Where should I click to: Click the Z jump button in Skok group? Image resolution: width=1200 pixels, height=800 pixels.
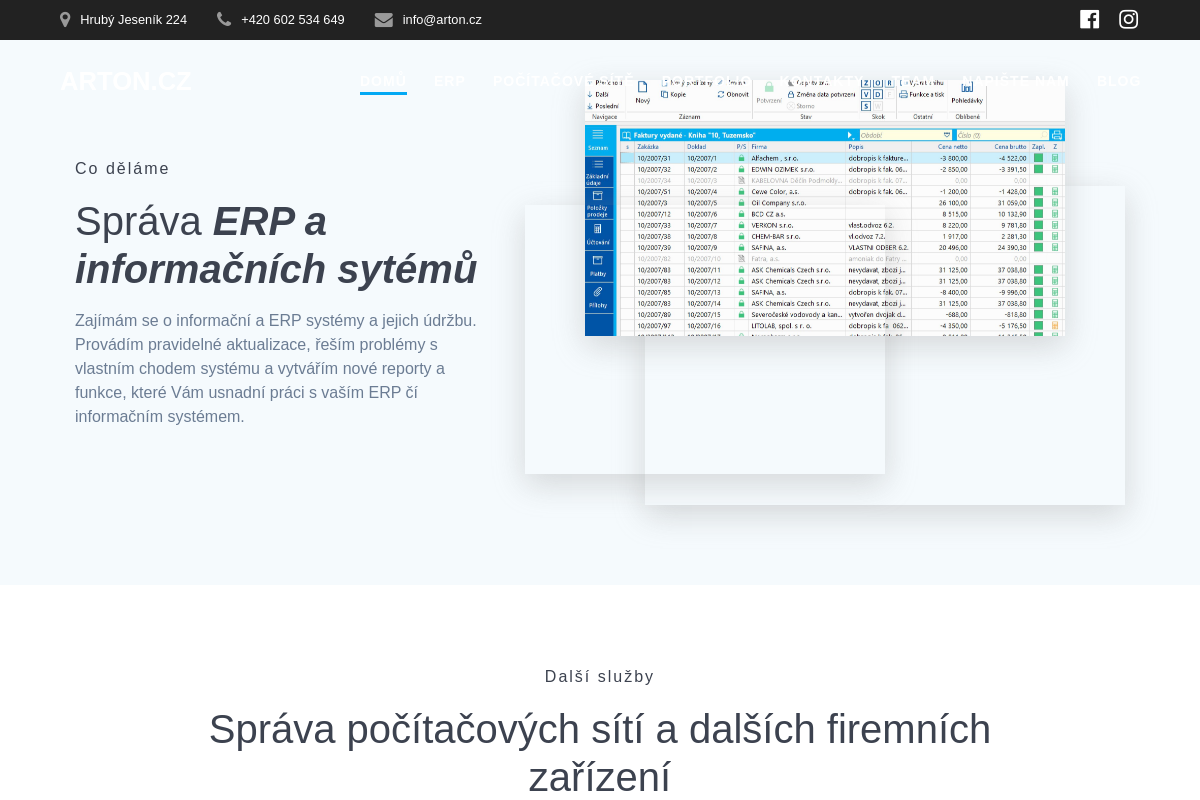[865, 83]
